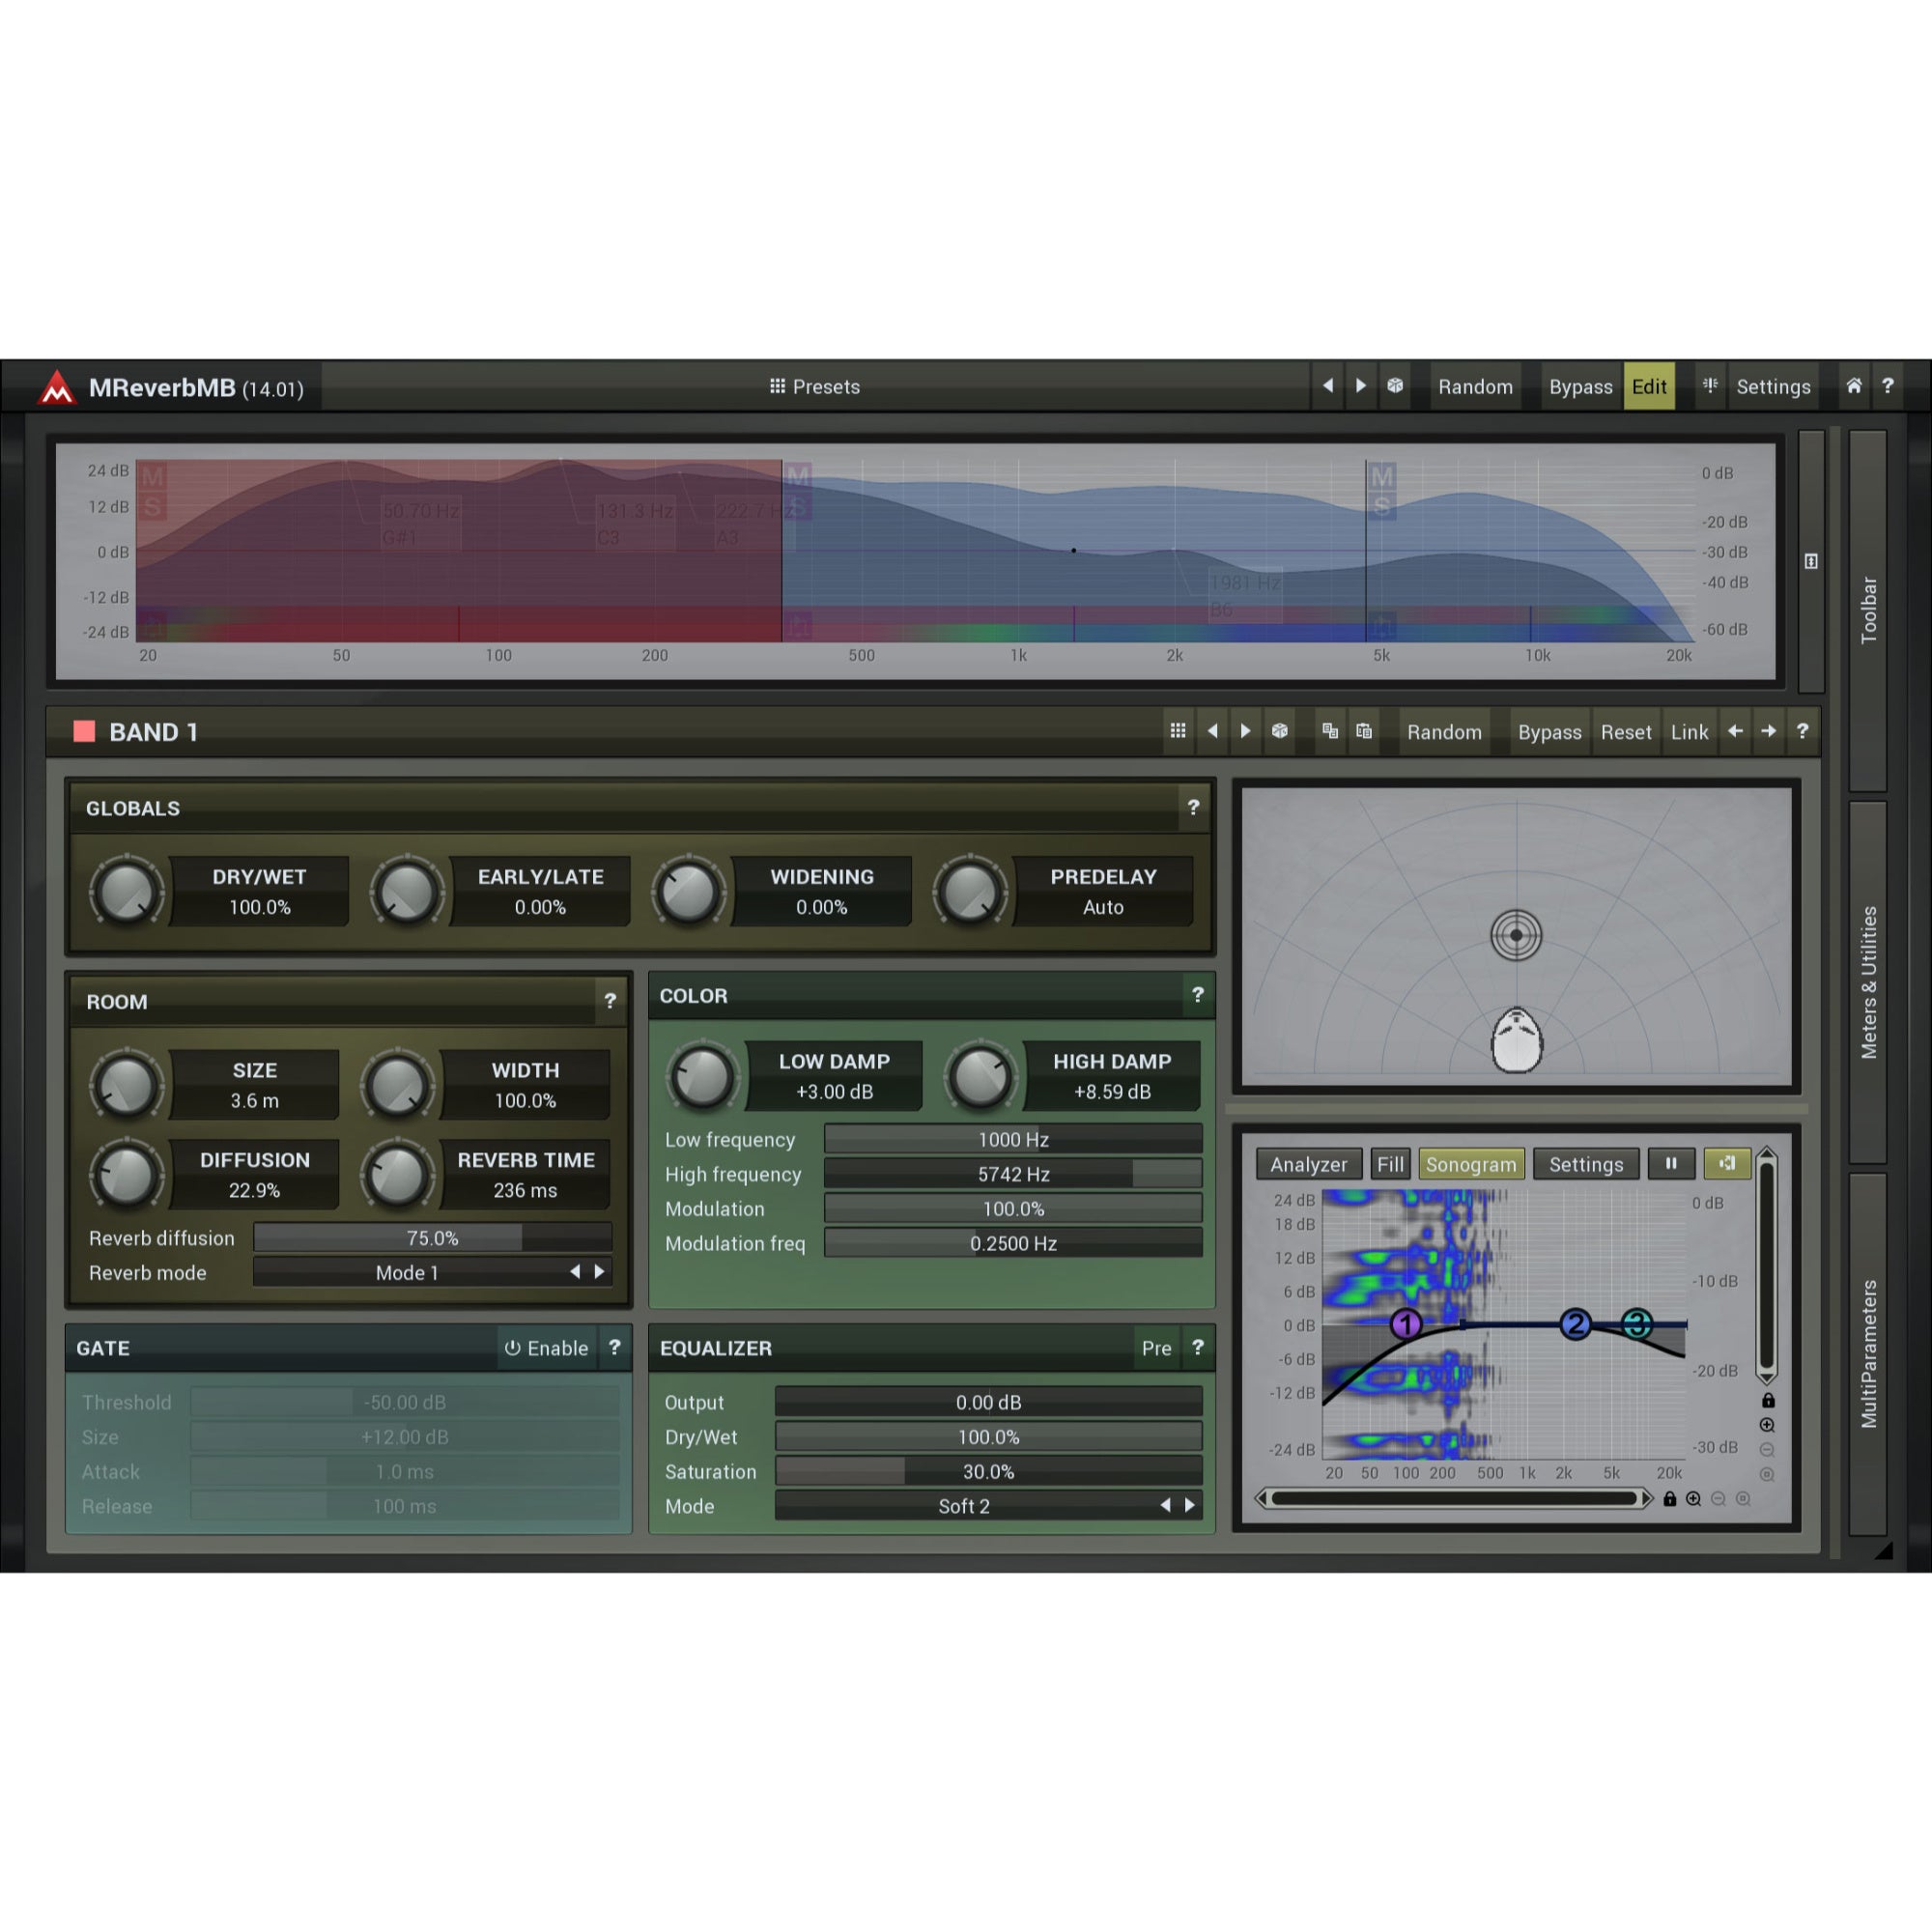Select next Reverb mode with right arrow

coord(600,1272)
